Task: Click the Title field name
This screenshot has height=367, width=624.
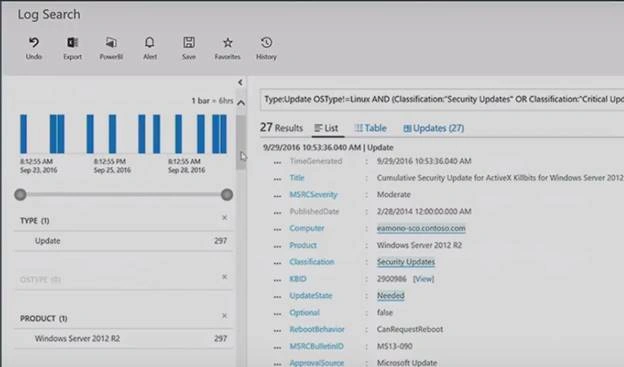Action: 297,178
